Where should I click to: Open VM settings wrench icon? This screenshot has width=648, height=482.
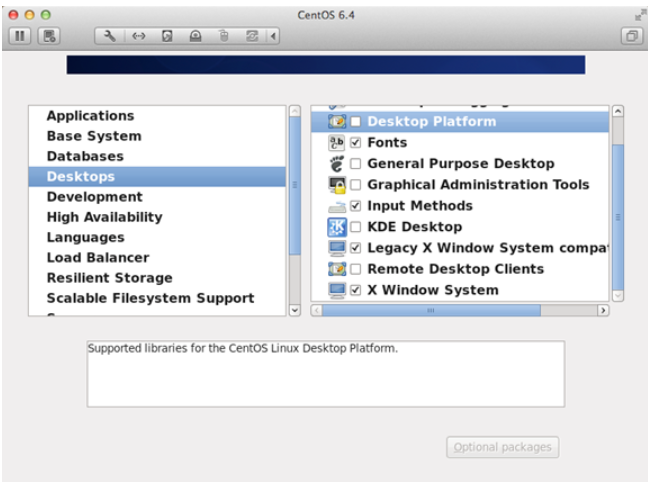pyautogui.click(x=110, y=36)
